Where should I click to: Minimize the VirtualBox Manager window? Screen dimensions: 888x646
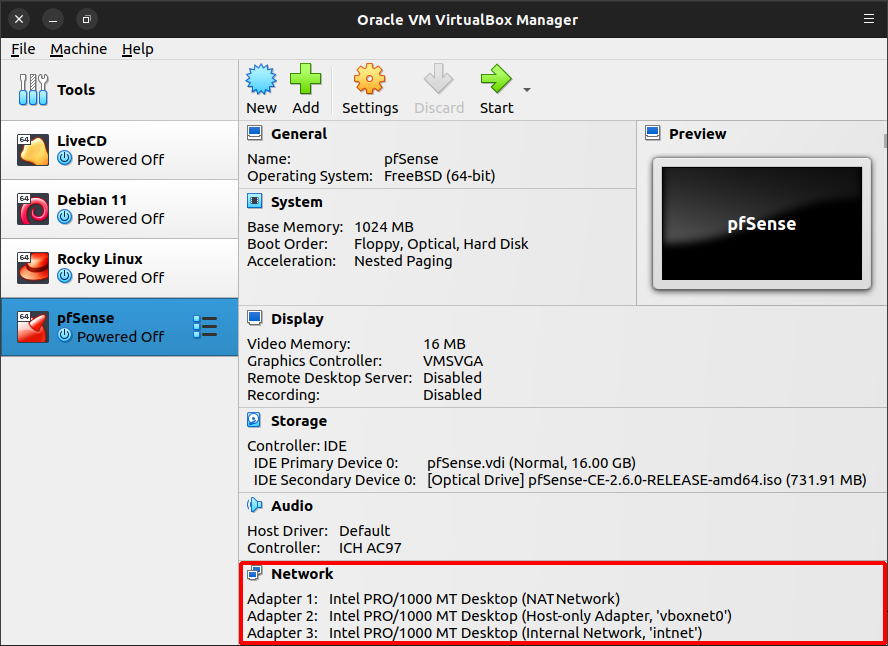point(53,19)
